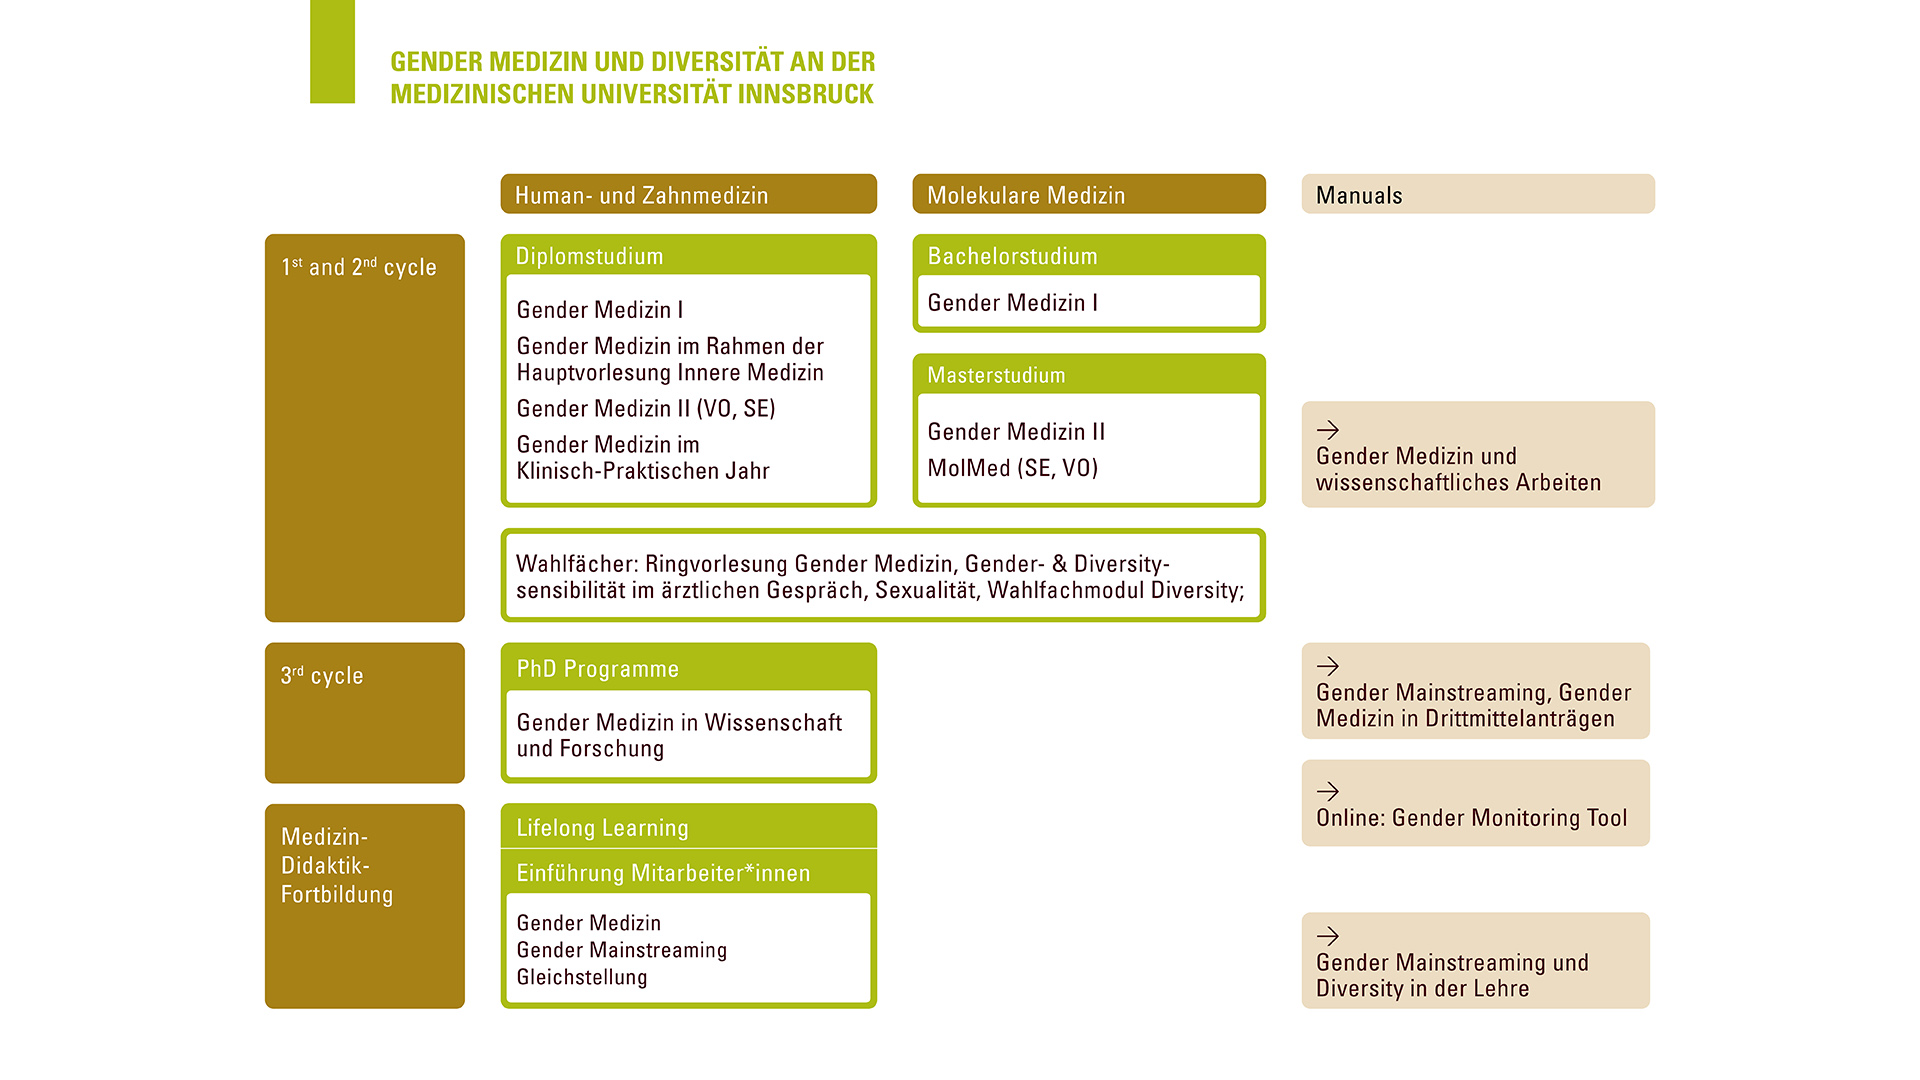Click 'Gender Medizin I' under Bachelorstudium
The width and height of the screenshot is (1920, 1080).
pyautogui.click(x=1012, y=303)
